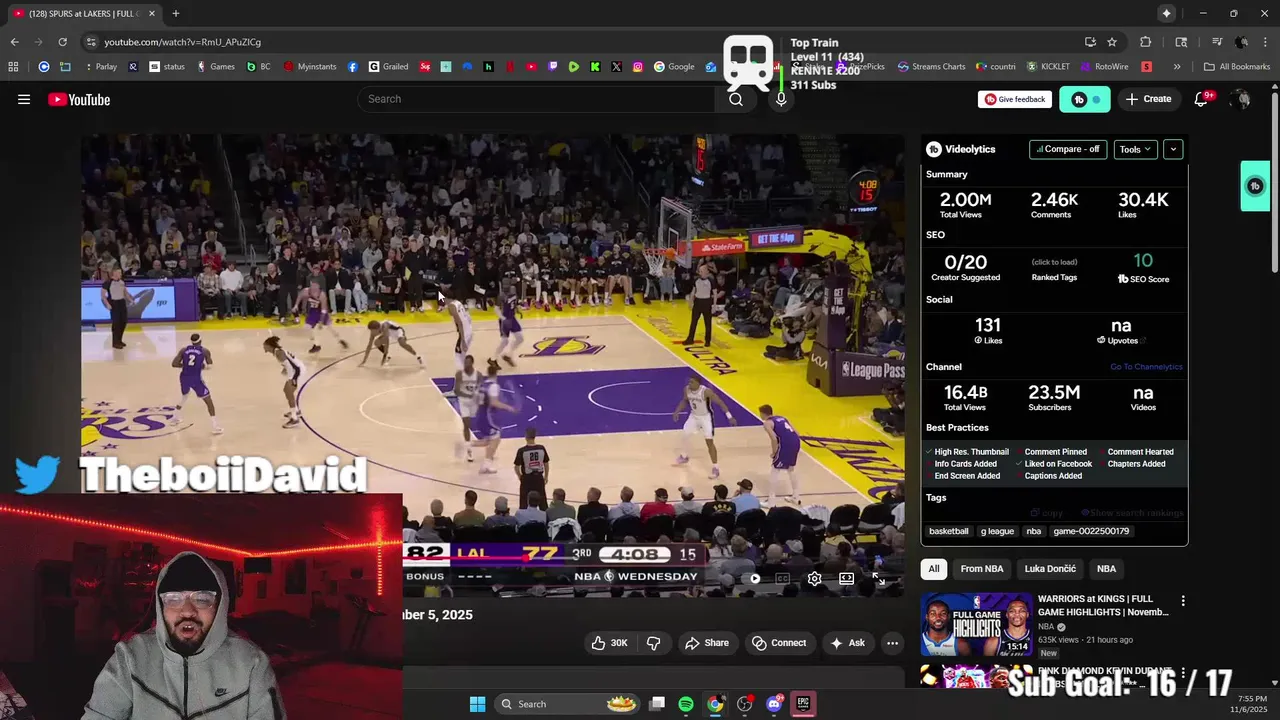Viewport: 1280px width, 720px height.
Task: Click the browser address bar URL
Action: (182, 42)
